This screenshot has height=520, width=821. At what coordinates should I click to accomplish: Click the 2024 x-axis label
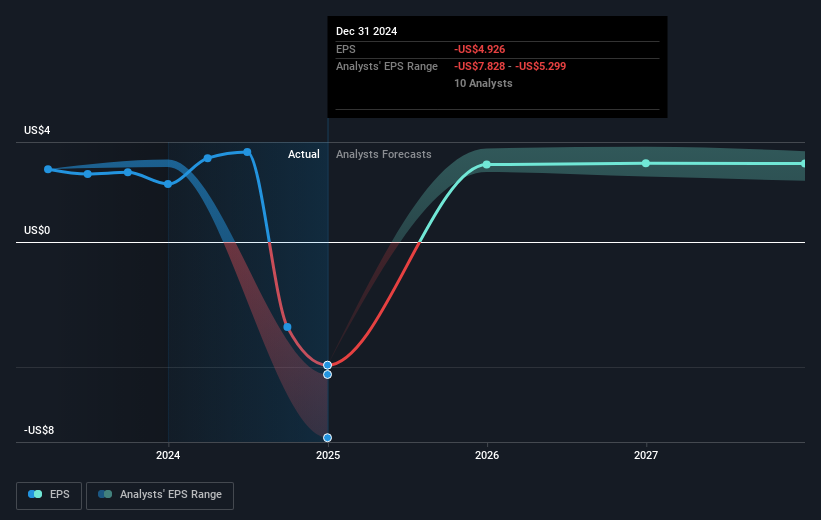pos(168,456)
